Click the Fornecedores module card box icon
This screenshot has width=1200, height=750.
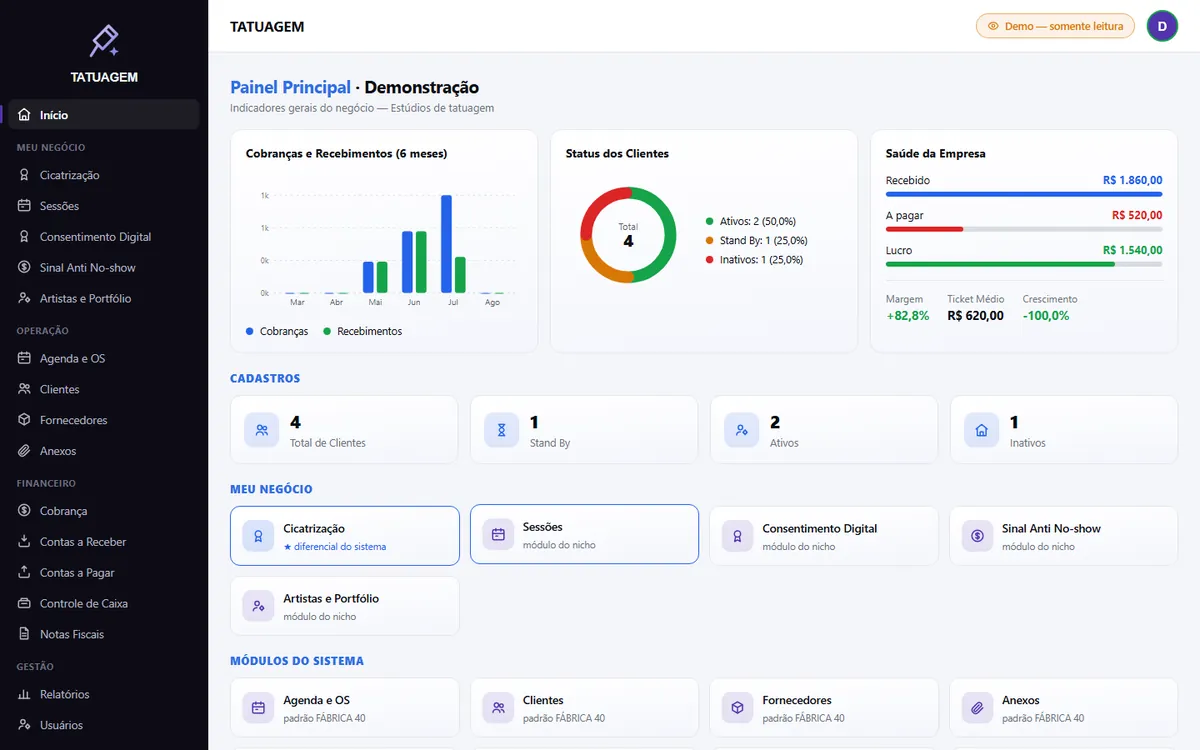tap(738, 708)
